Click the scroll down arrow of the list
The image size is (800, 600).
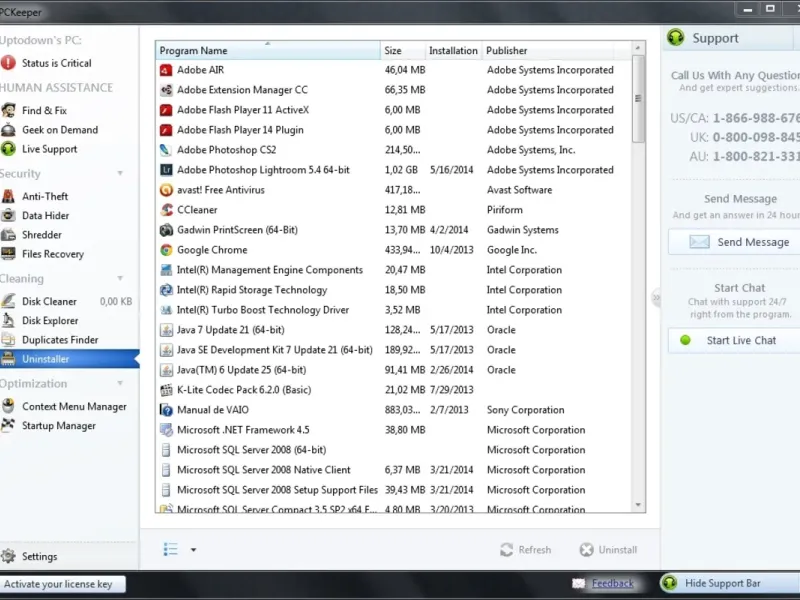[638, 505]
